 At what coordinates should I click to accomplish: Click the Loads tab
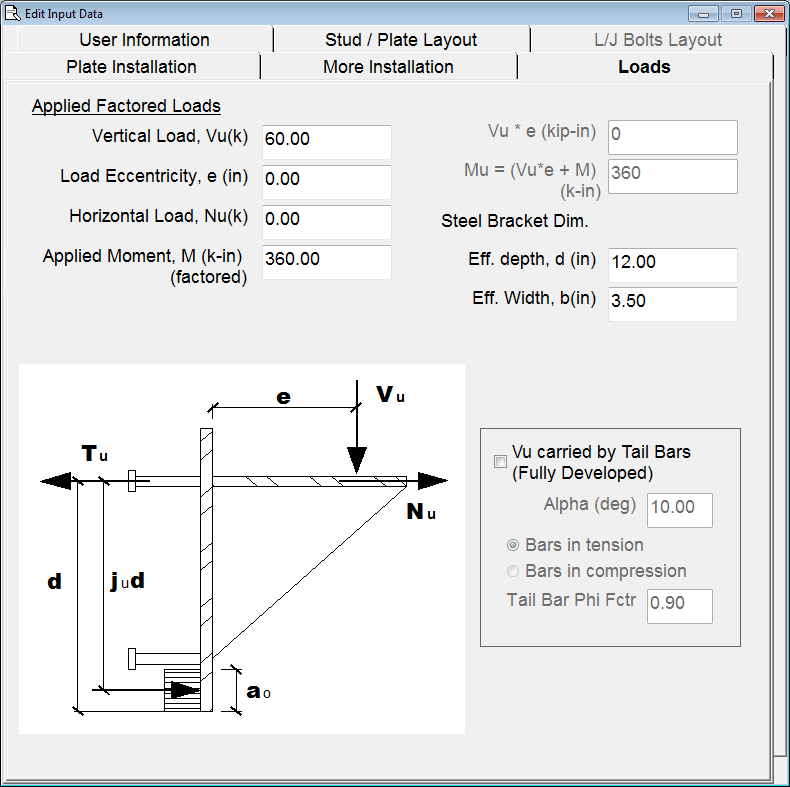644,67
